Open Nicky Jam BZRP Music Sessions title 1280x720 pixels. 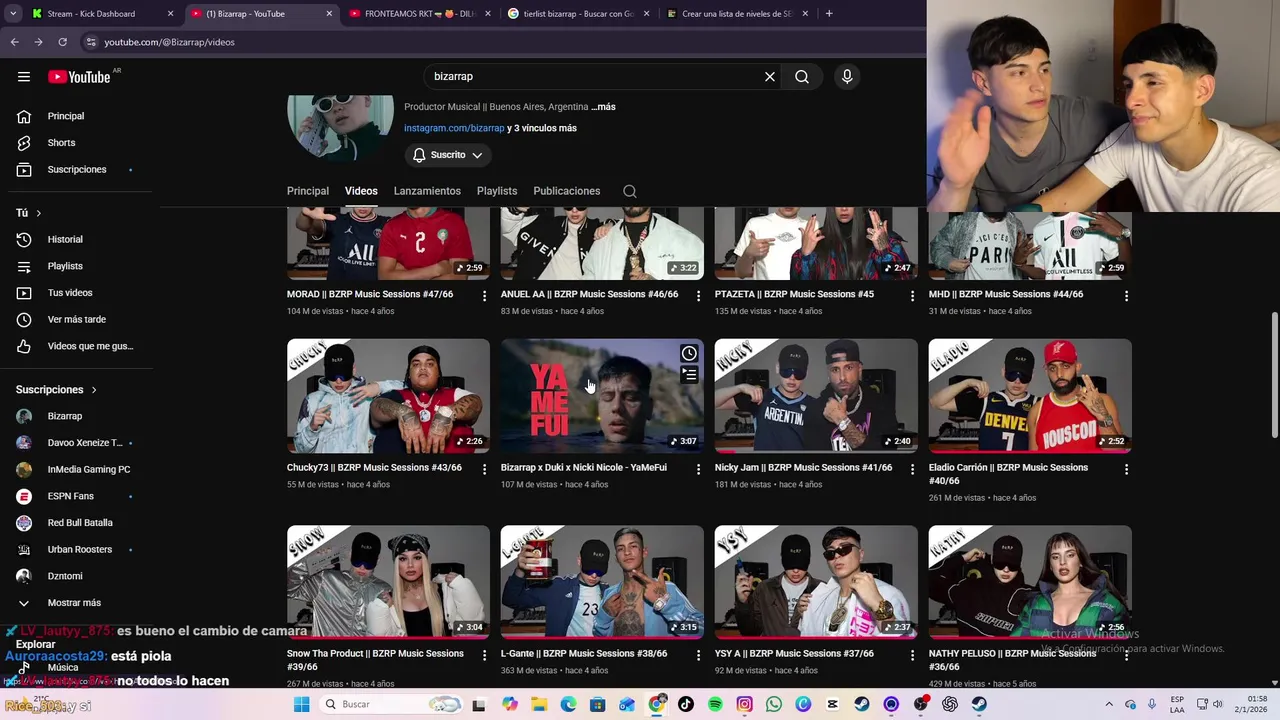pyautogui.click(x=803, y=467)
